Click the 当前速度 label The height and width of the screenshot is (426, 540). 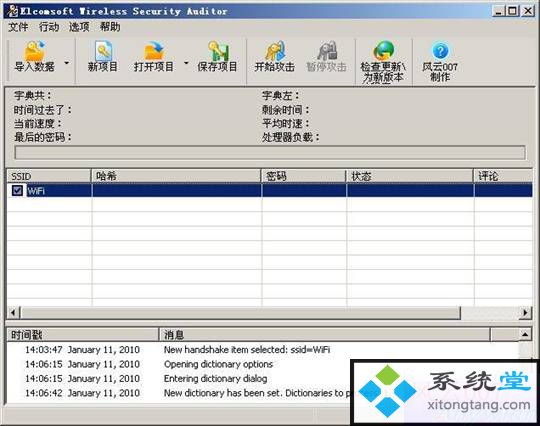[38, 123]
